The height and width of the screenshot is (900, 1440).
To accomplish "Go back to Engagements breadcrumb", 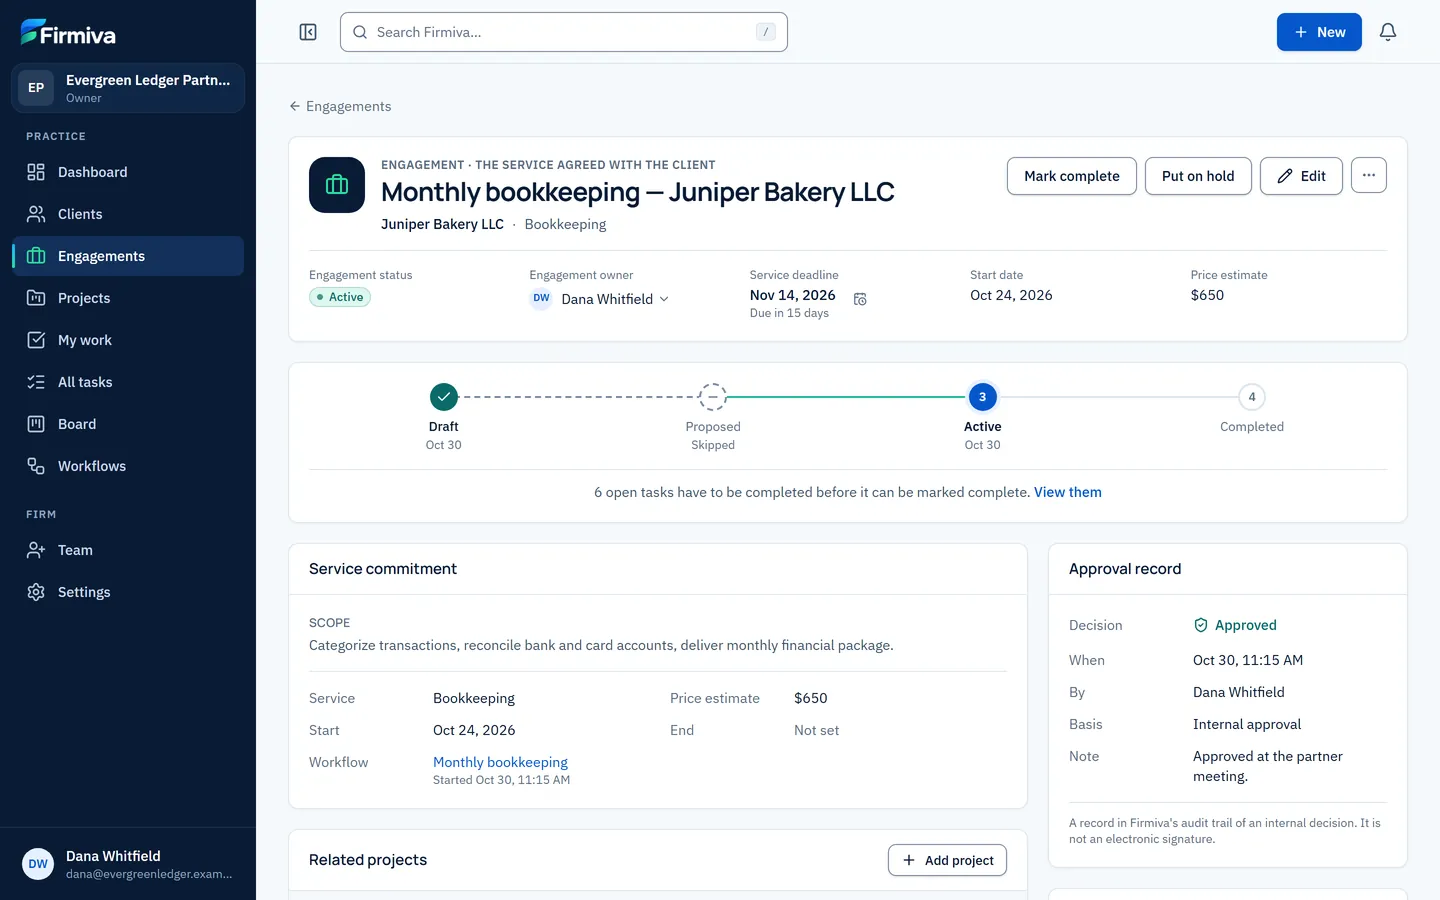I will [340, 106].
